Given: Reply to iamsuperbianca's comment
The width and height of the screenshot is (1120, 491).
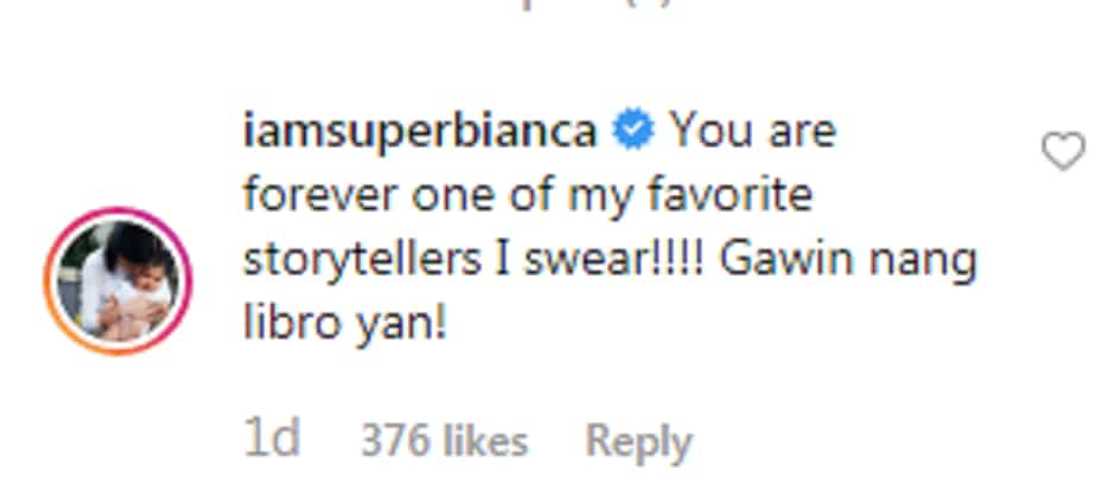Looking at the screenshot, I should pyautogui.click(x=638, y=441).
